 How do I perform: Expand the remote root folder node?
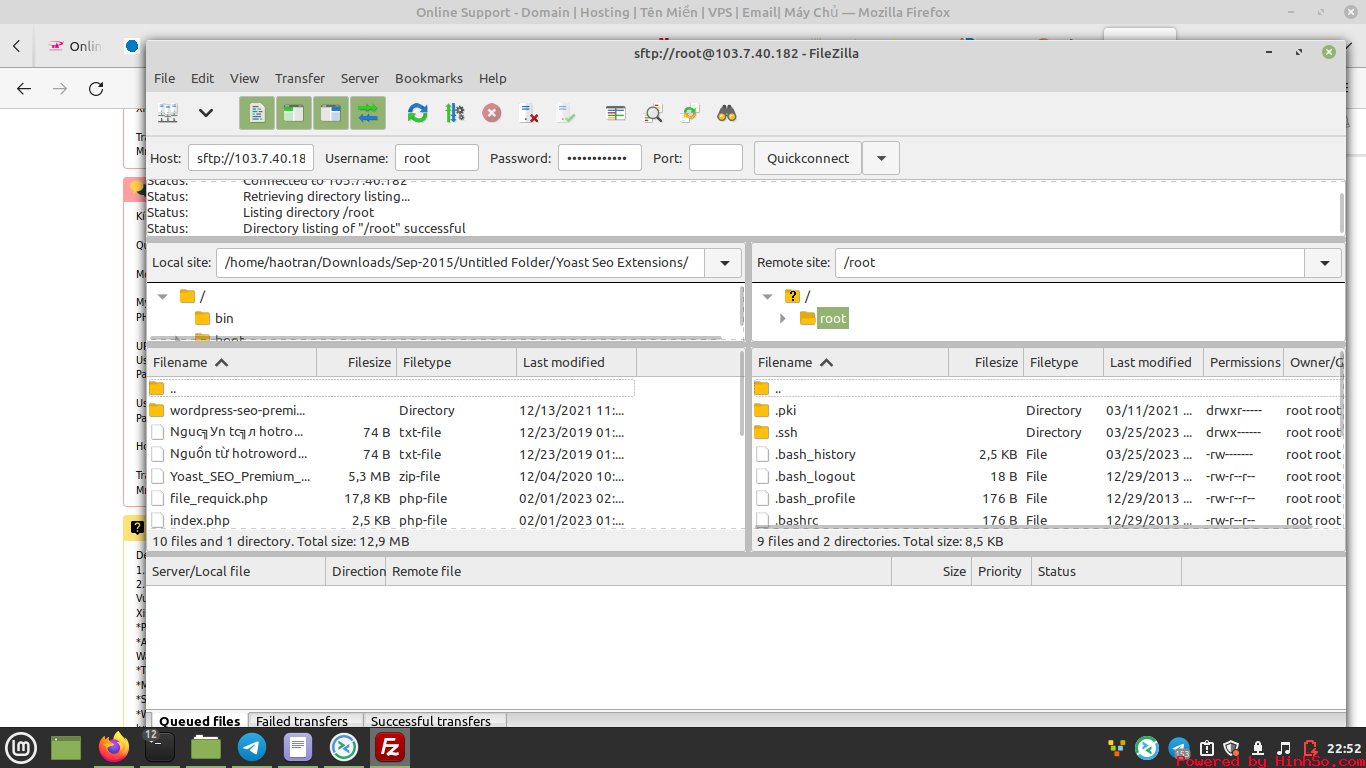click(x=783, y=318)
